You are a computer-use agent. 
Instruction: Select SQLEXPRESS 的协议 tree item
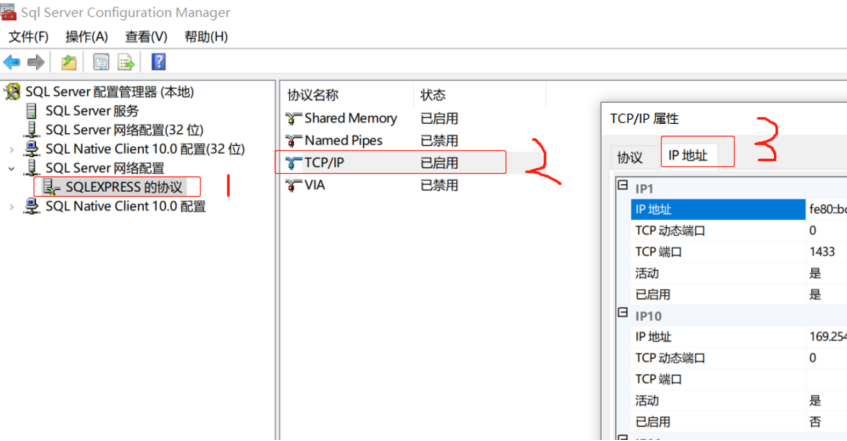[124, 187]
